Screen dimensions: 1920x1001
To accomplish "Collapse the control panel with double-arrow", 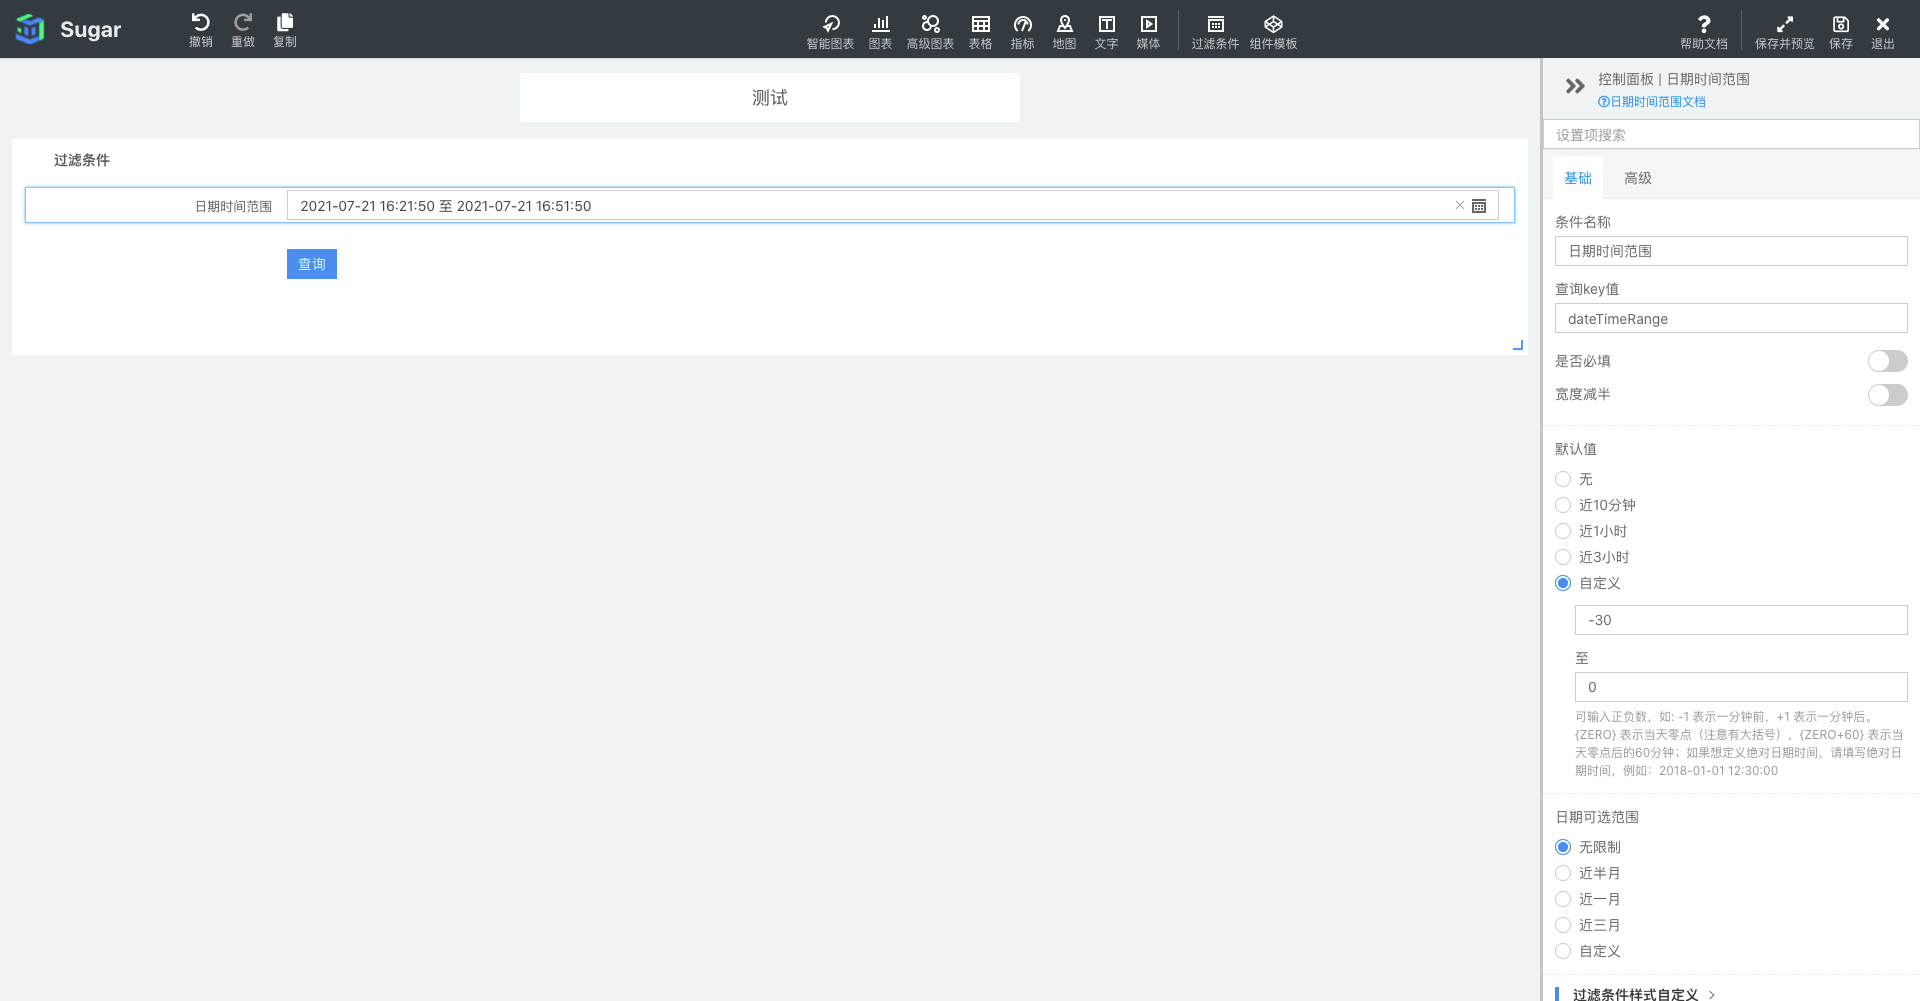I will pos(1575,86).
